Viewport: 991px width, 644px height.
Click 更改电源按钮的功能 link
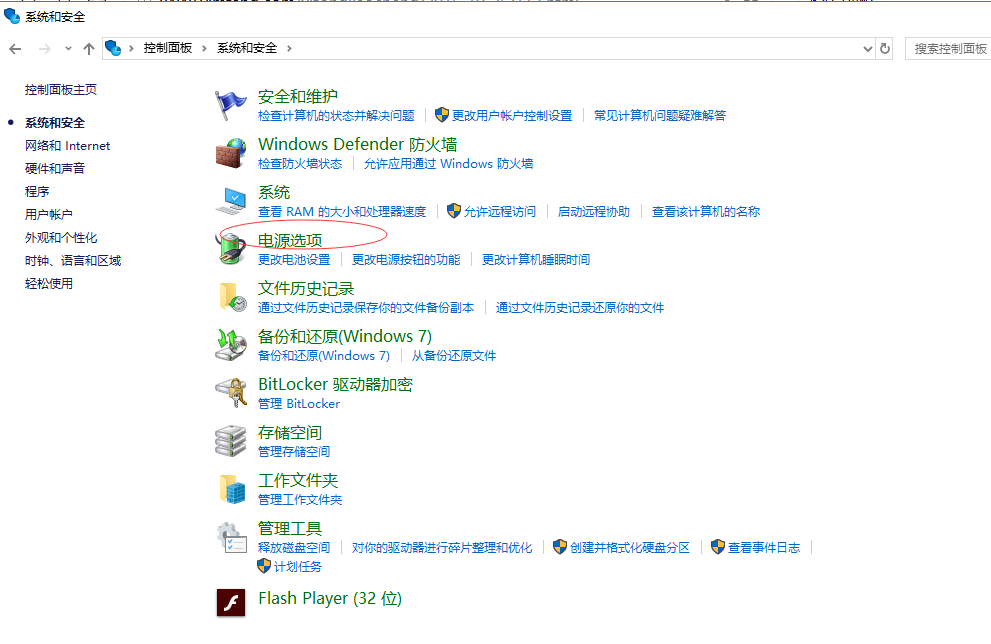tap(406, 260)
